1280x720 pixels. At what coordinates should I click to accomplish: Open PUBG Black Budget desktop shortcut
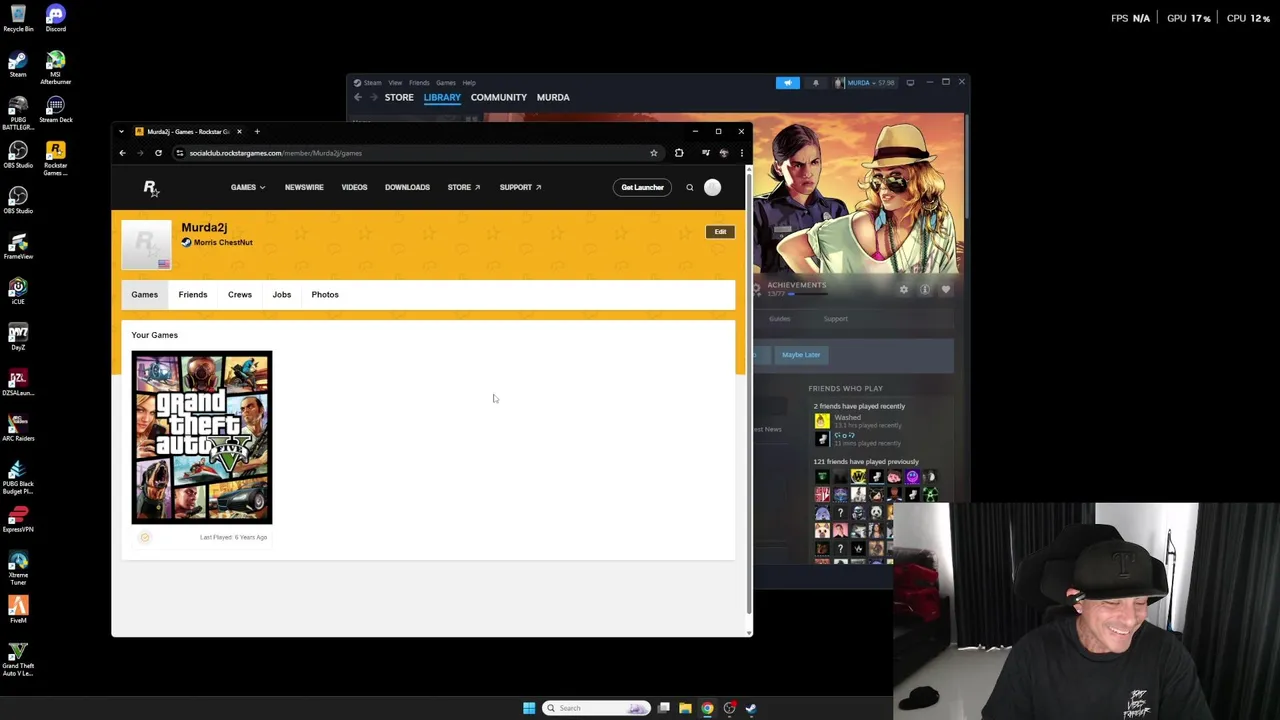pos(18,477)
